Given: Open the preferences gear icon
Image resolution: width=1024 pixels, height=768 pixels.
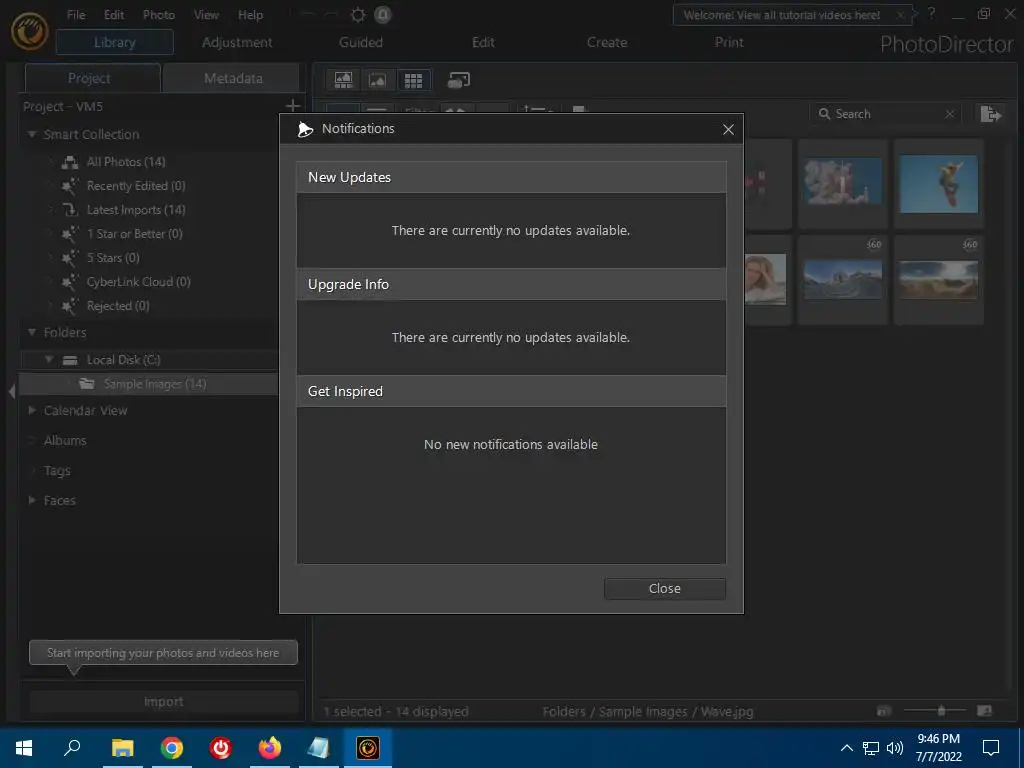Looking at the screenshot, I should [358, 14].
